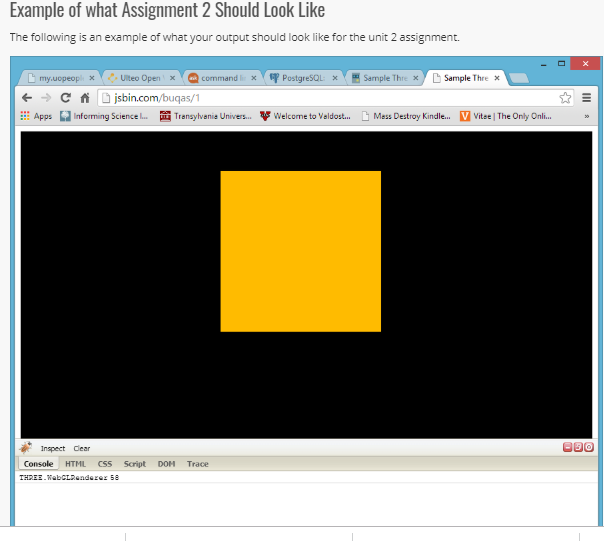
Task: Open the Apps bookmarks shortcut
Action: pyautogui.click(x=36, y=116)
